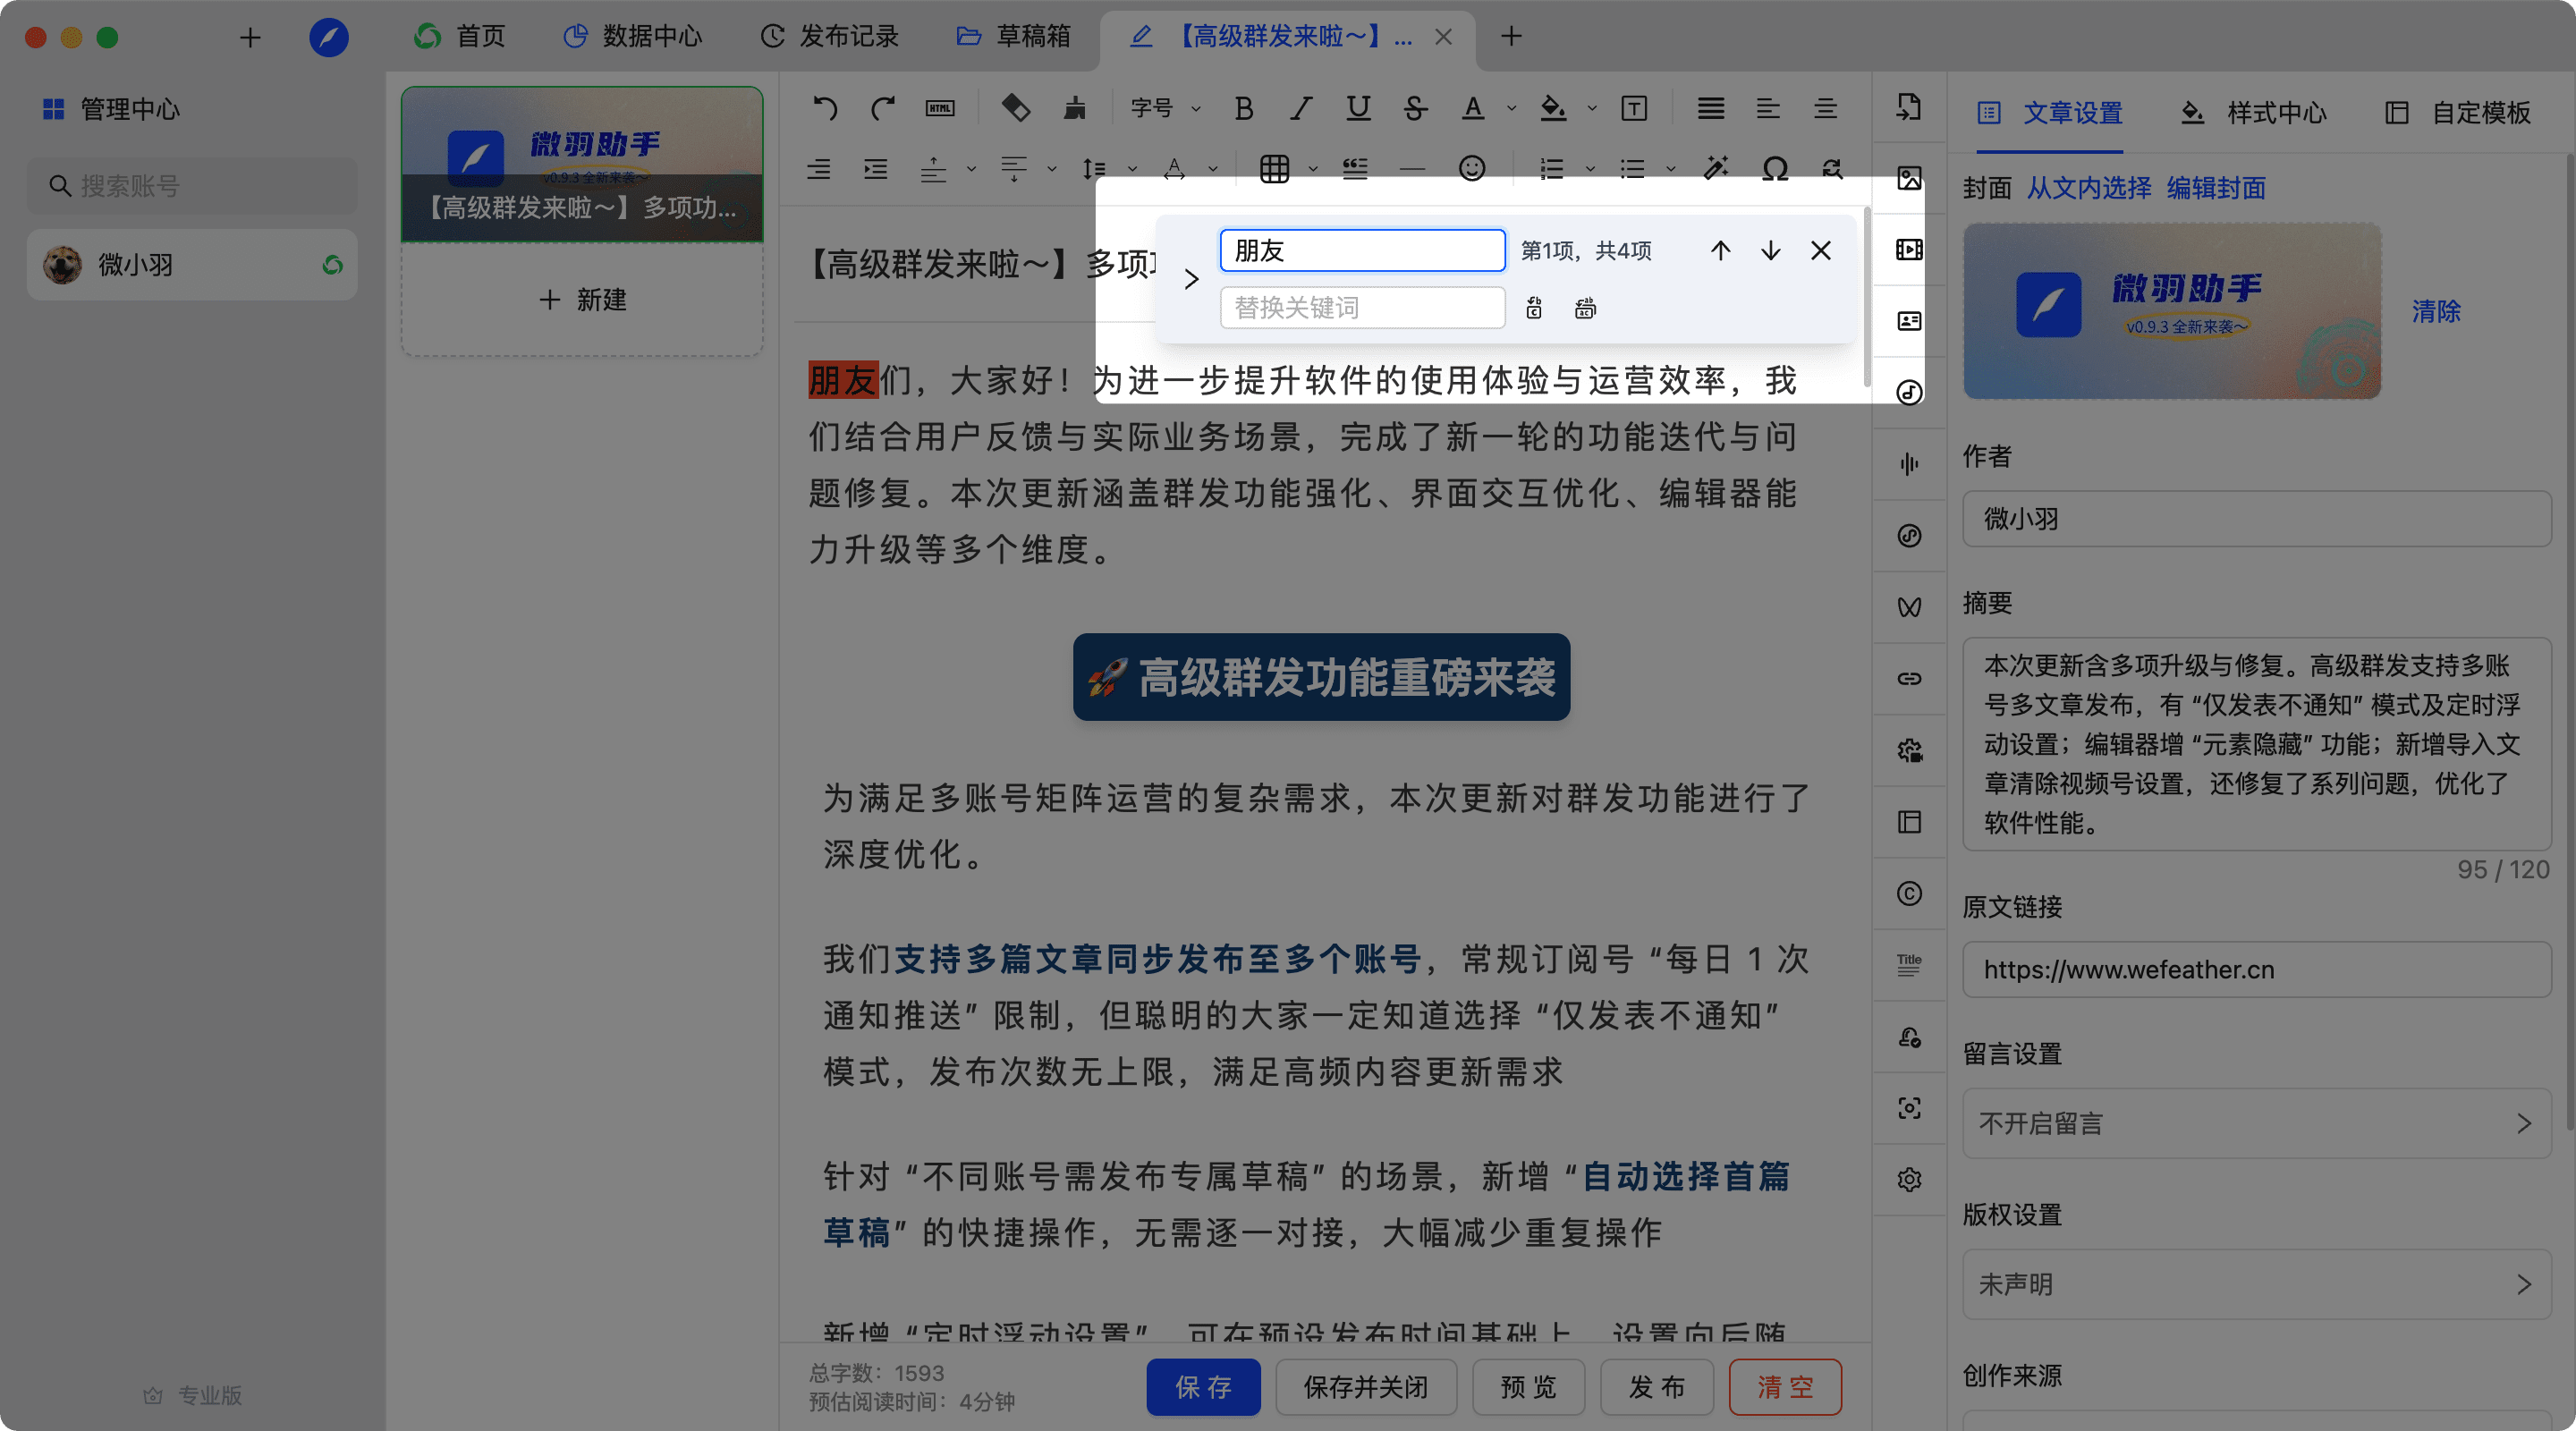Viewport: 2576px width, 1431px height.
Task: Toggle bold formatting
Action: coord(1243,108)
